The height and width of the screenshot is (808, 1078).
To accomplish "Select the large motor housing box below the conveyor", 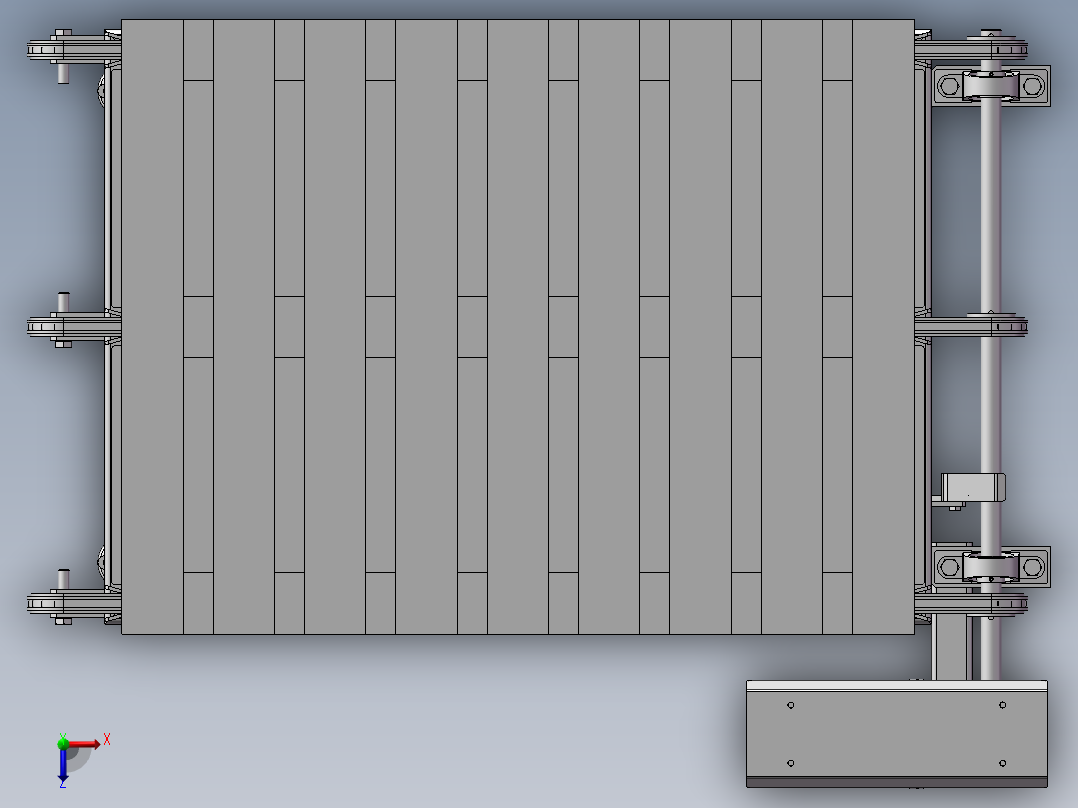I will tap(896, 734).
